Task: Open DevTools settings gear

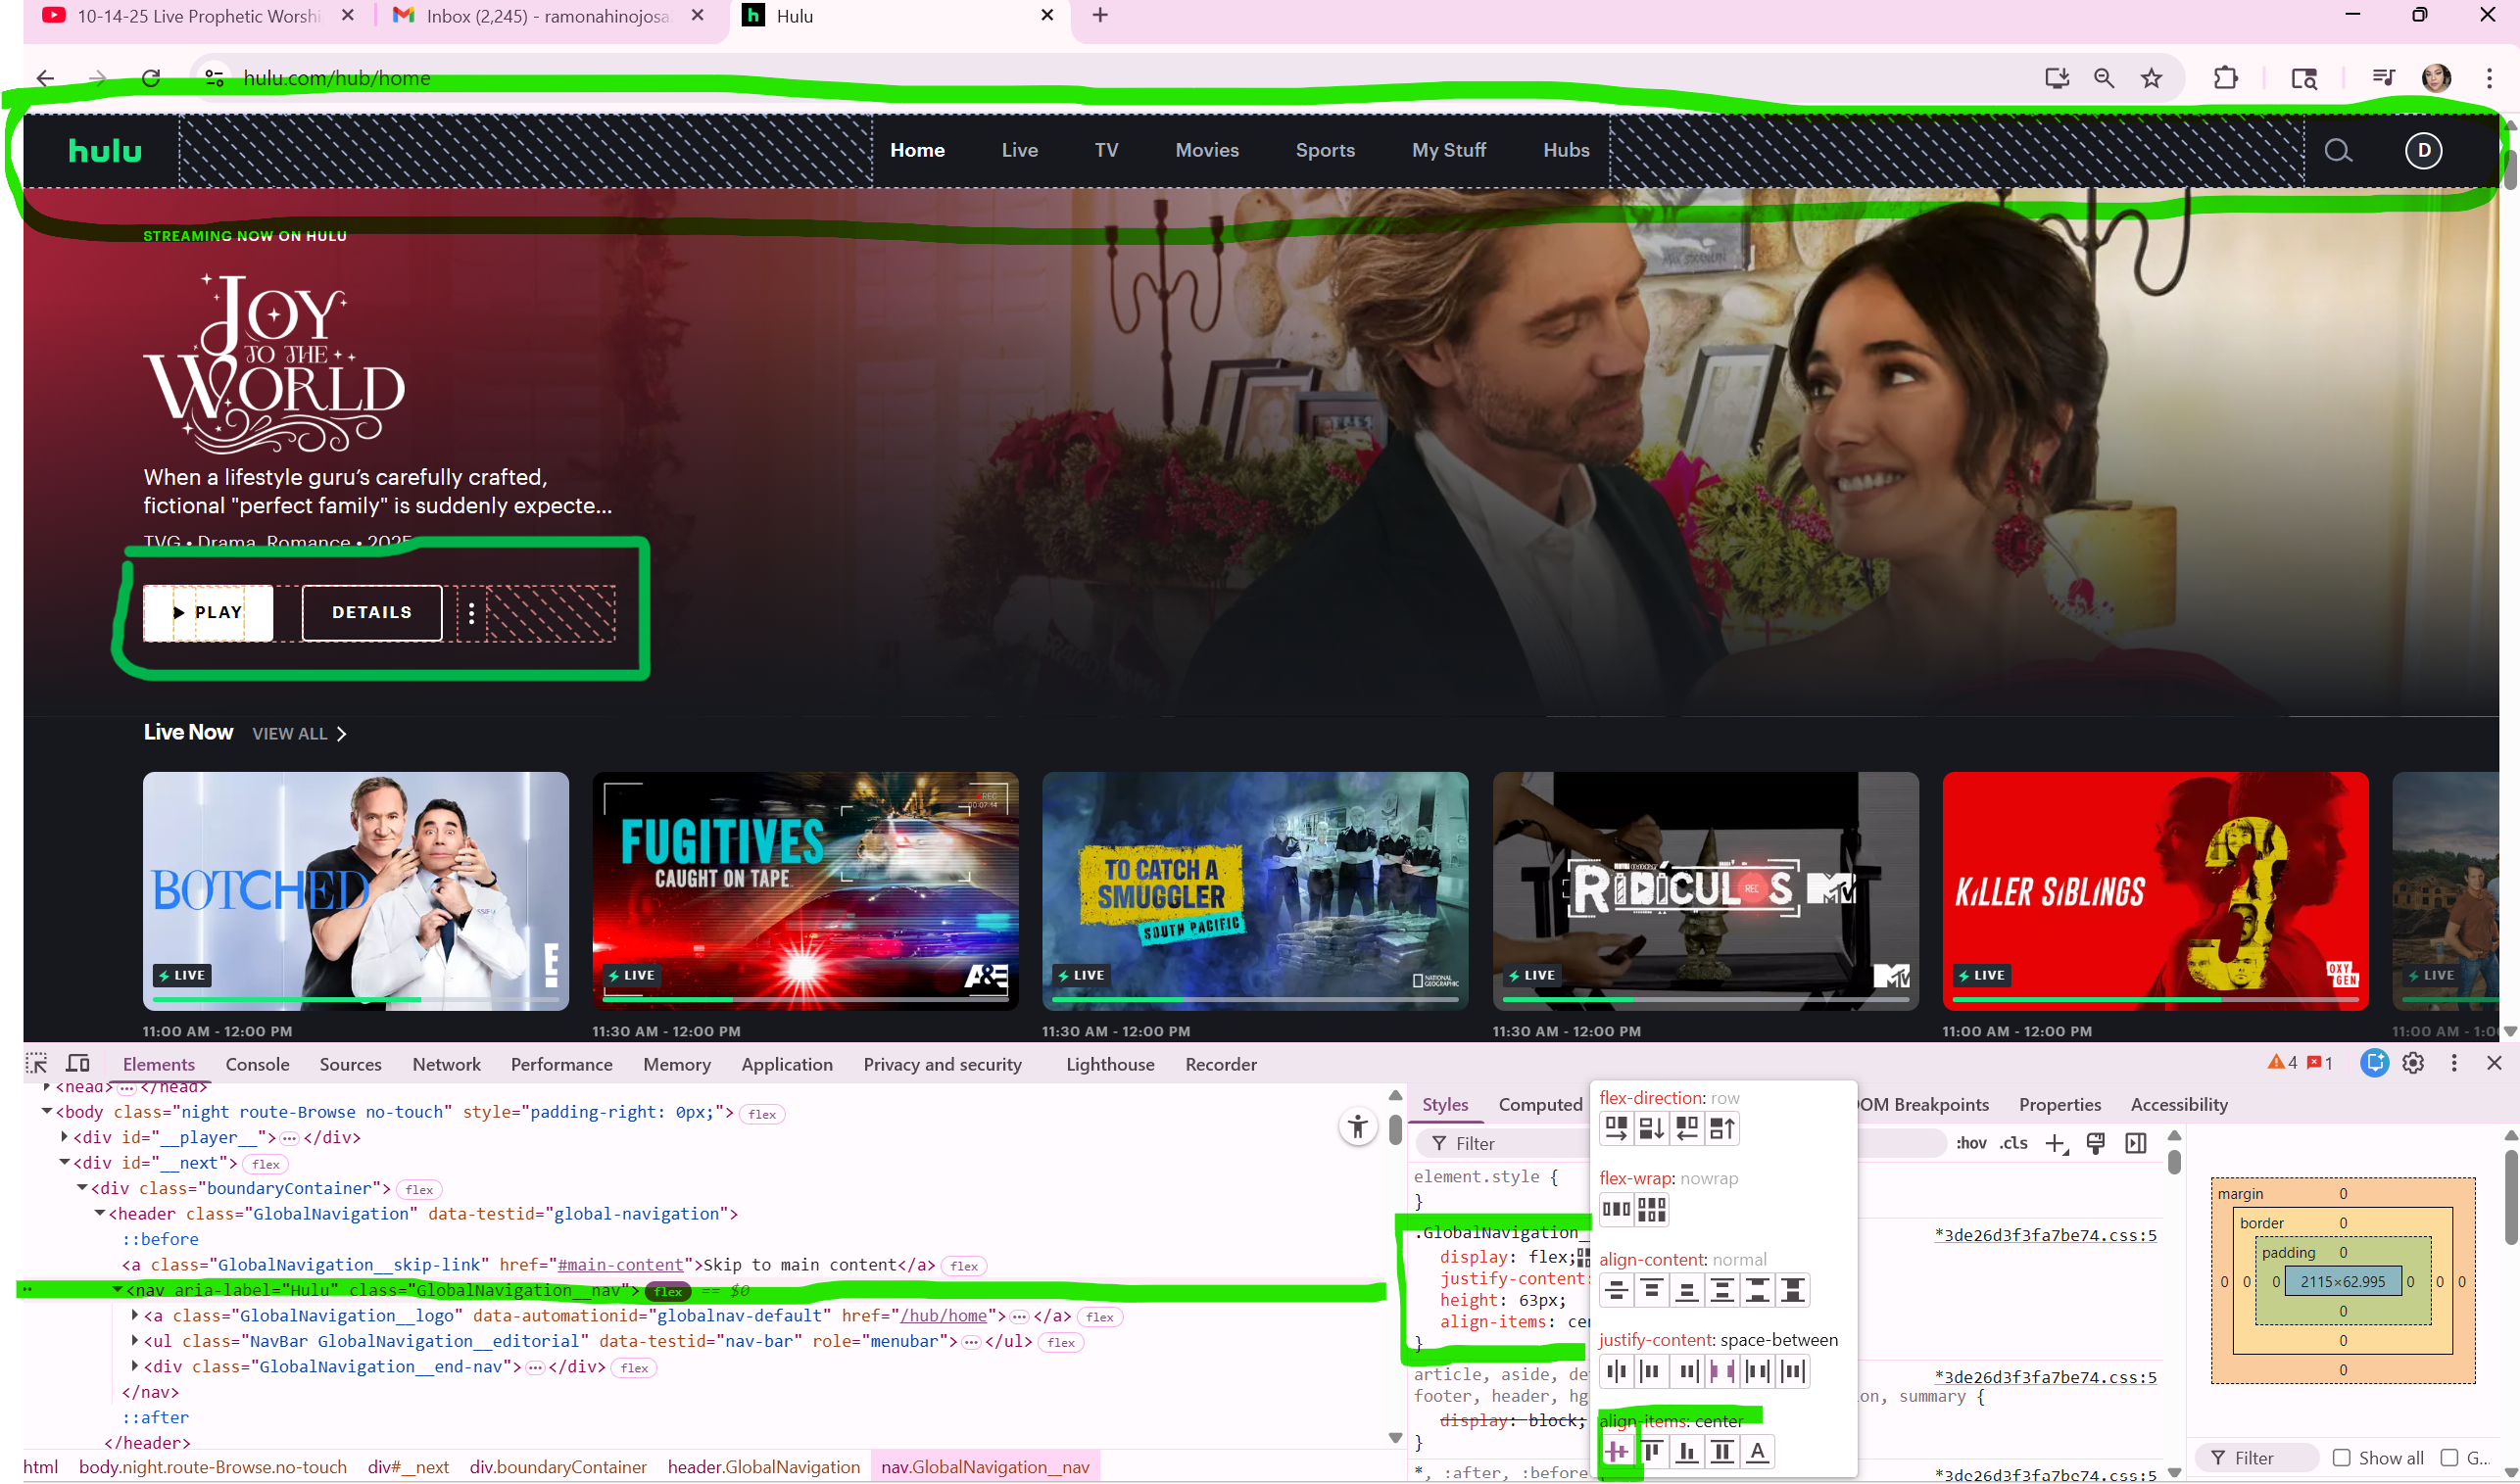Action: click(2414, 1063)
